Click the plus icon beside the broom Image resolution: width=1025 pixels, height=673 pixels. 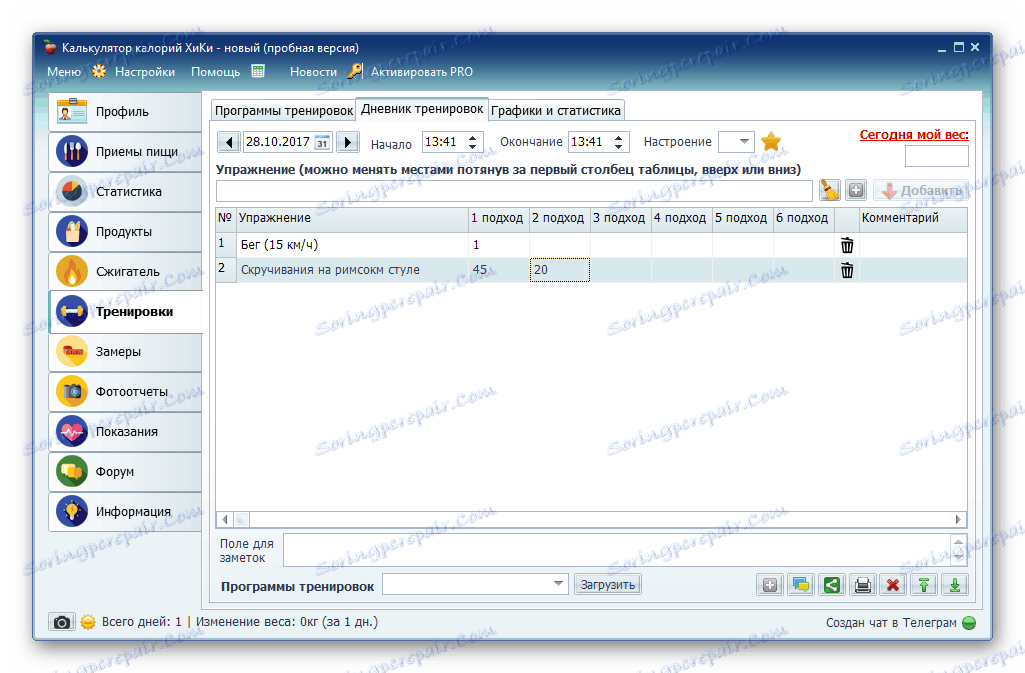click(856, 190)
